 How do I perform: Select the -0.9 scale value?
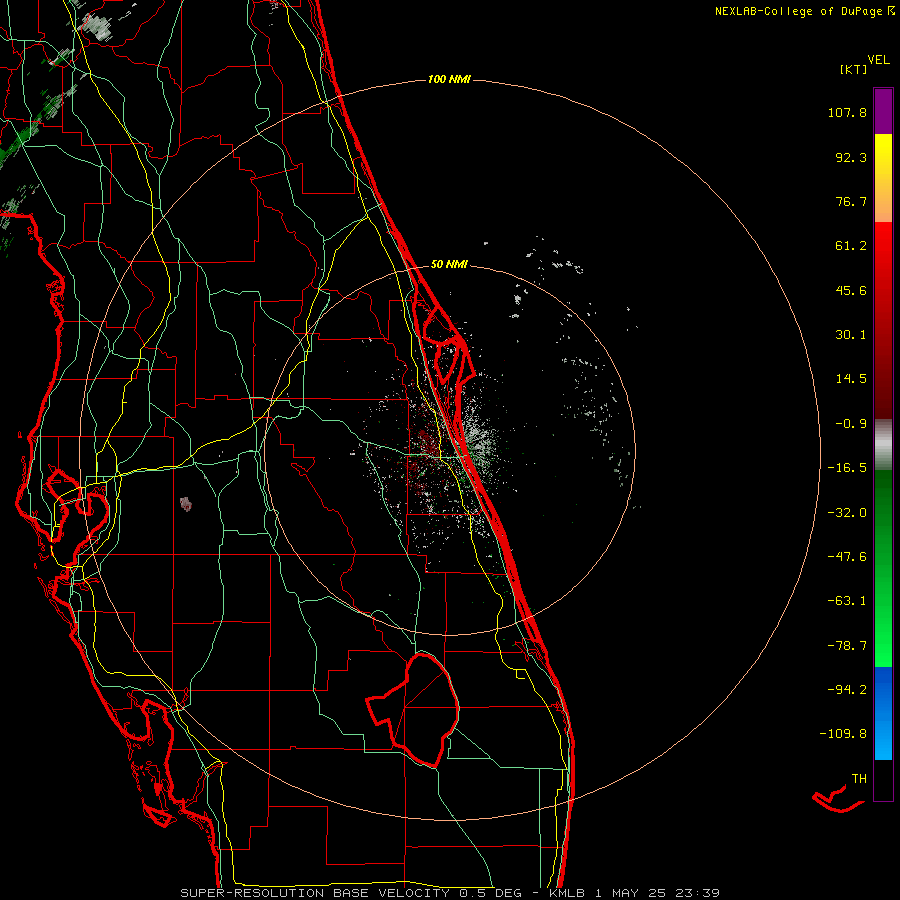coord(851,424)
